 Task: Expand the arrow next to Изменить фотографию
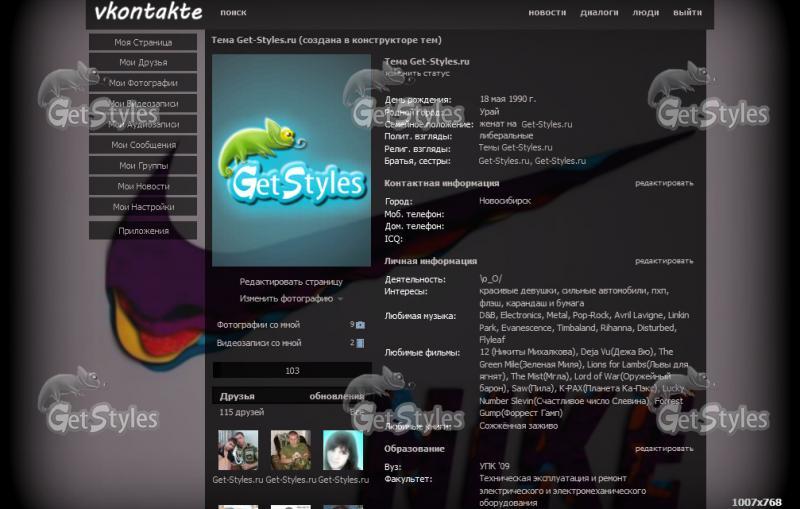point(340,299)
